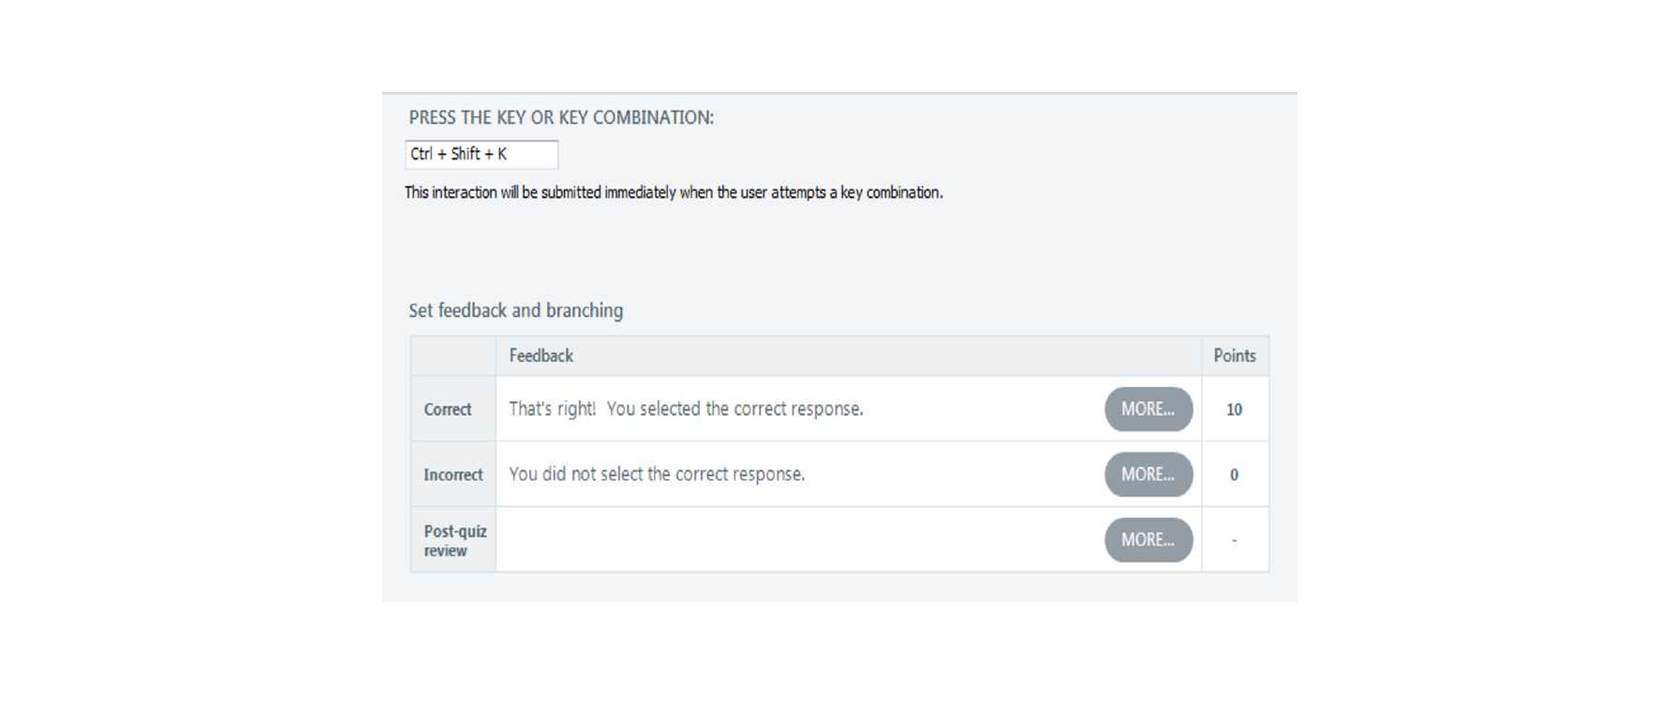Edit the "That's right!" correct feedback text
This screenshot has height=704, width=1680.
[x=686, y=409]
